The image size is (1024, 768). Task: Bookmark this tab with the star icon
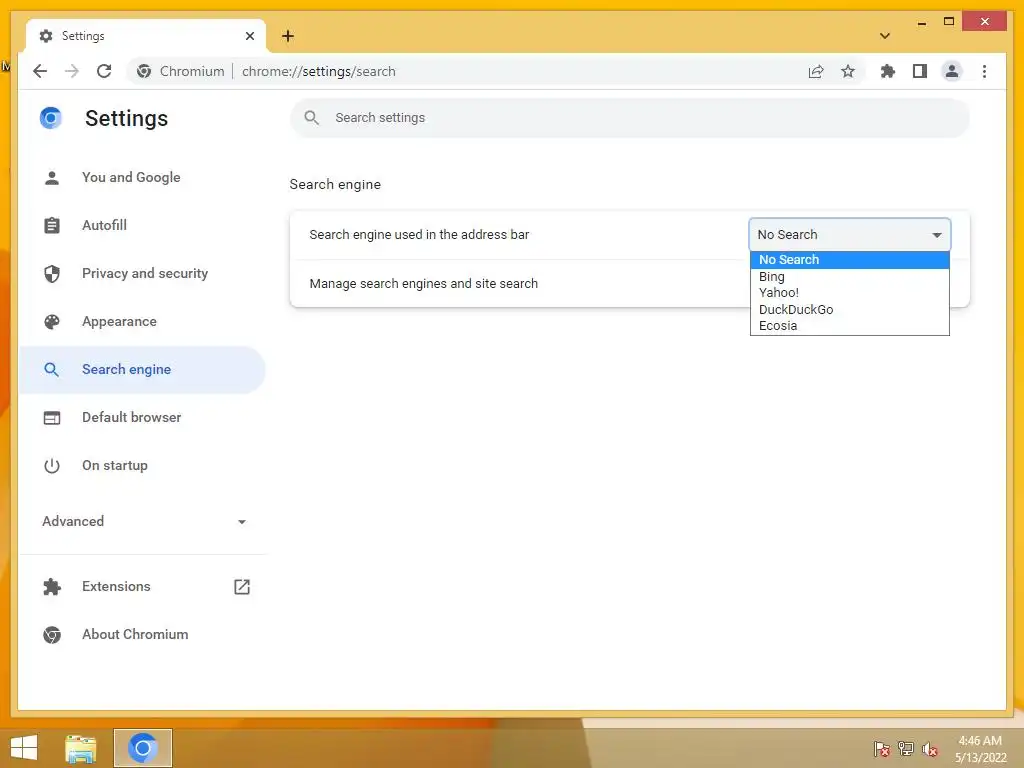[x=848, y=71]
